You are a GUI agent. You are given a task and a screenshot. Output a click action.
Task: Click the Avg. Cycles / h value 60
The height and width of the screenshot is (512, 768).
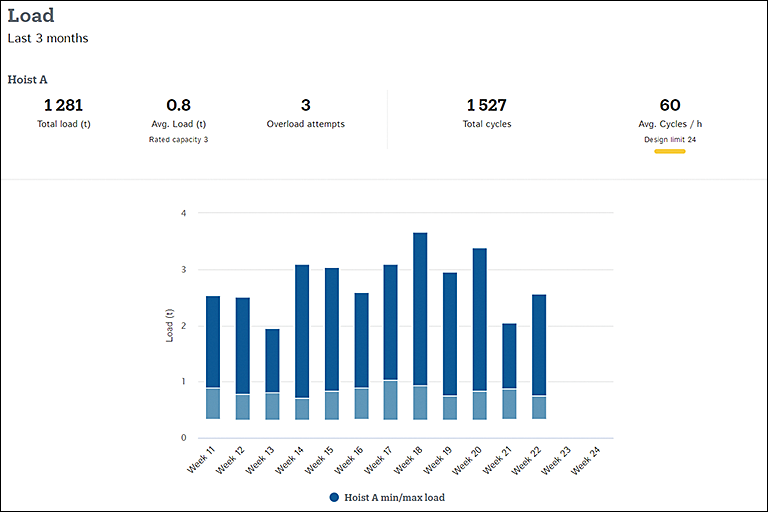[x=670, y=105]
